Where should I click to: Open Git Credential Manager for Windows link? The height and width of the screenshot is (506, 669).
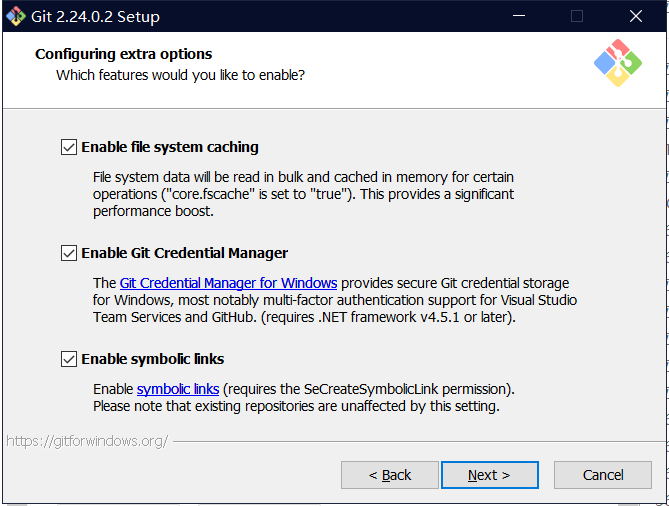[228, 283]
